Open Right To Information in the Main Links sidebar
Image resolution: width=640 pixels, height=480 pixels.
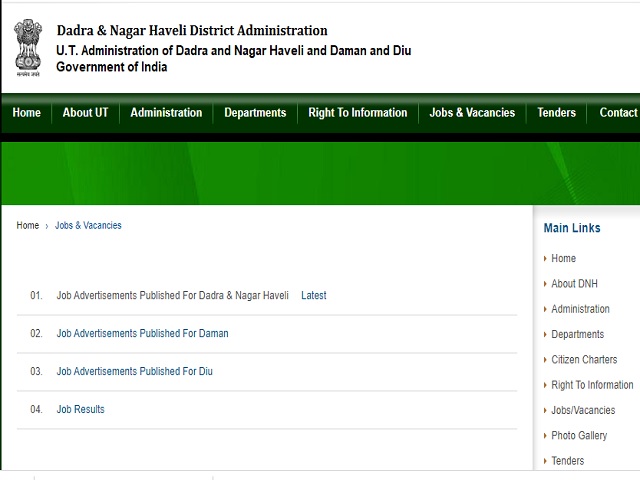tap(592, 385)
